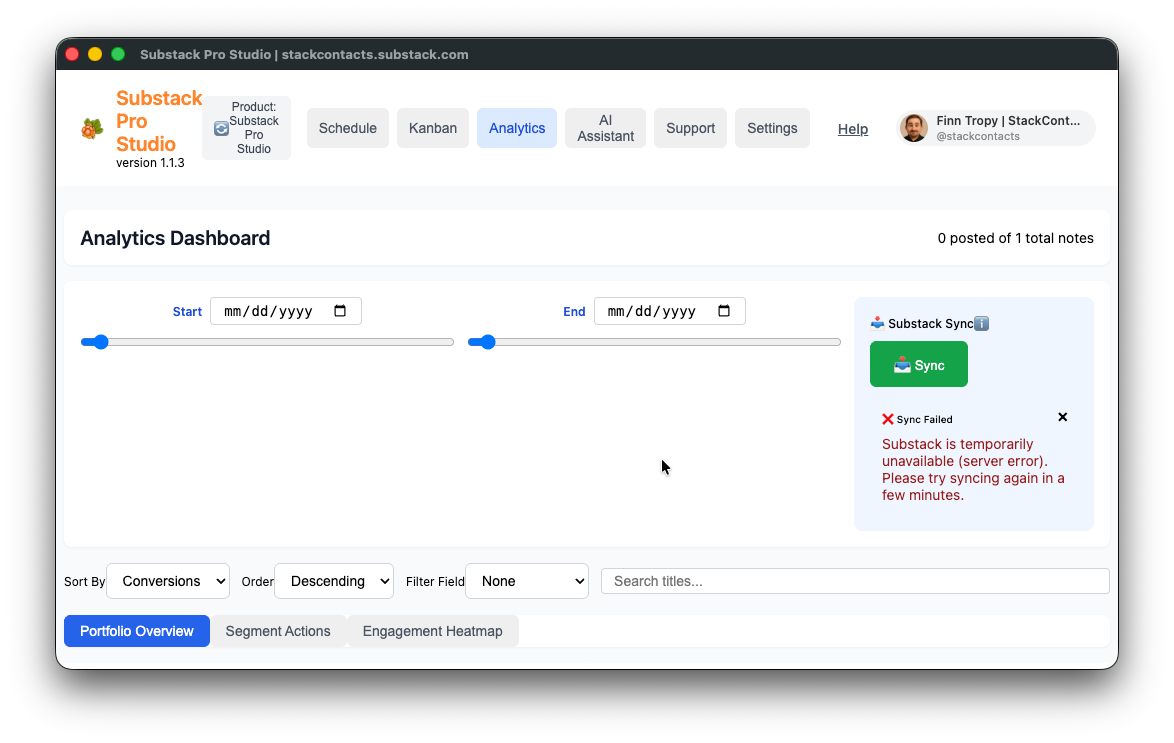This screenshot has height=743, width=1174.
Task: Click the yellow macOS minimize window button
Action: (95, 54)
